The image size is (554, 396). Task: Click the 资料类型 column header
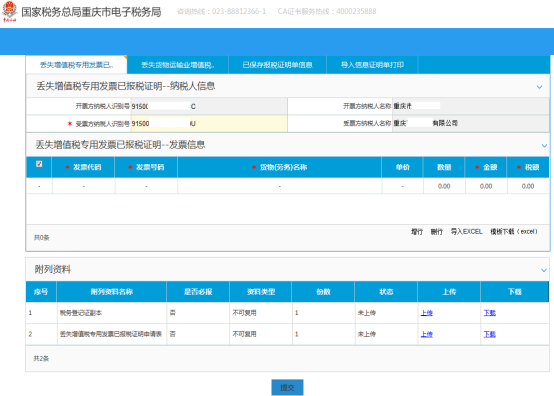point(261,292)
